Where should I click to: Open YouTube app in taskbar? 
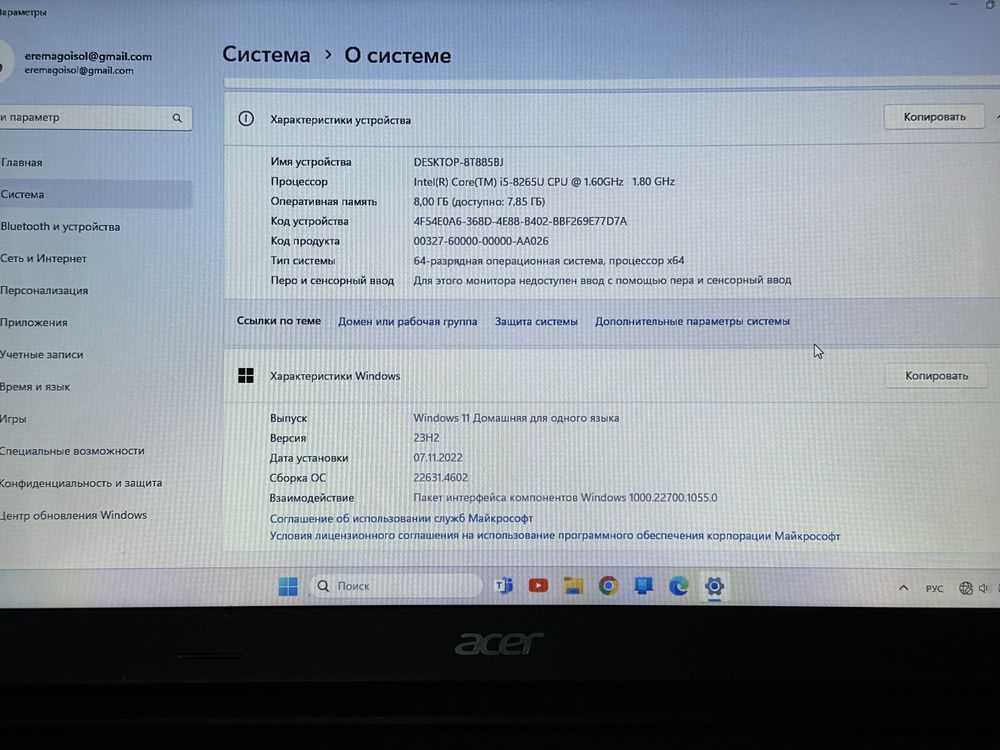tap(538, 585)
